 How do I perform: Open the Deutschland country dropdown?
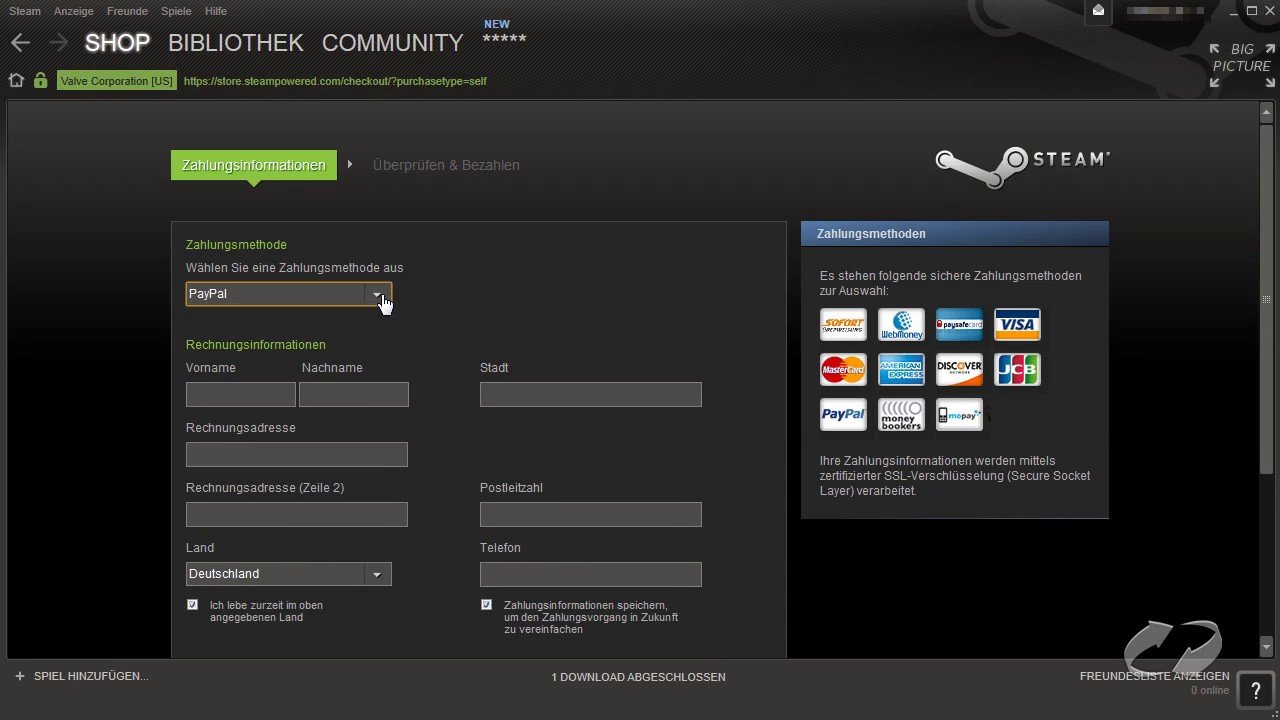coord(289,574)
